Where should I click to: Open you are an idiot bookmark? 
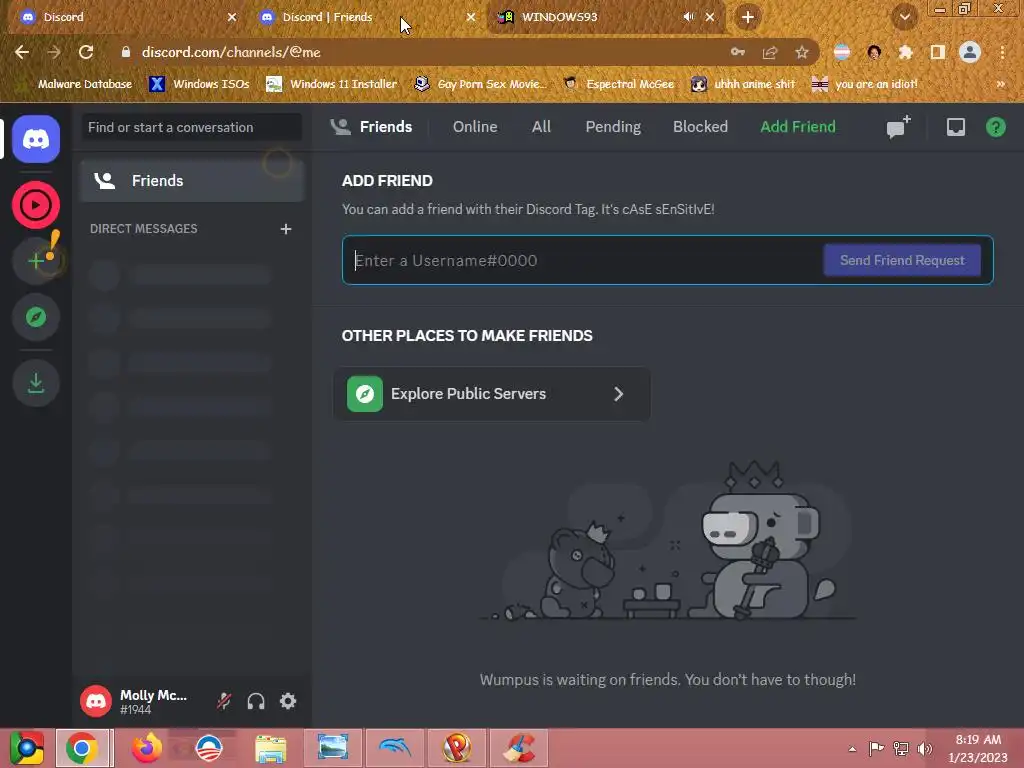pos(865,84)
